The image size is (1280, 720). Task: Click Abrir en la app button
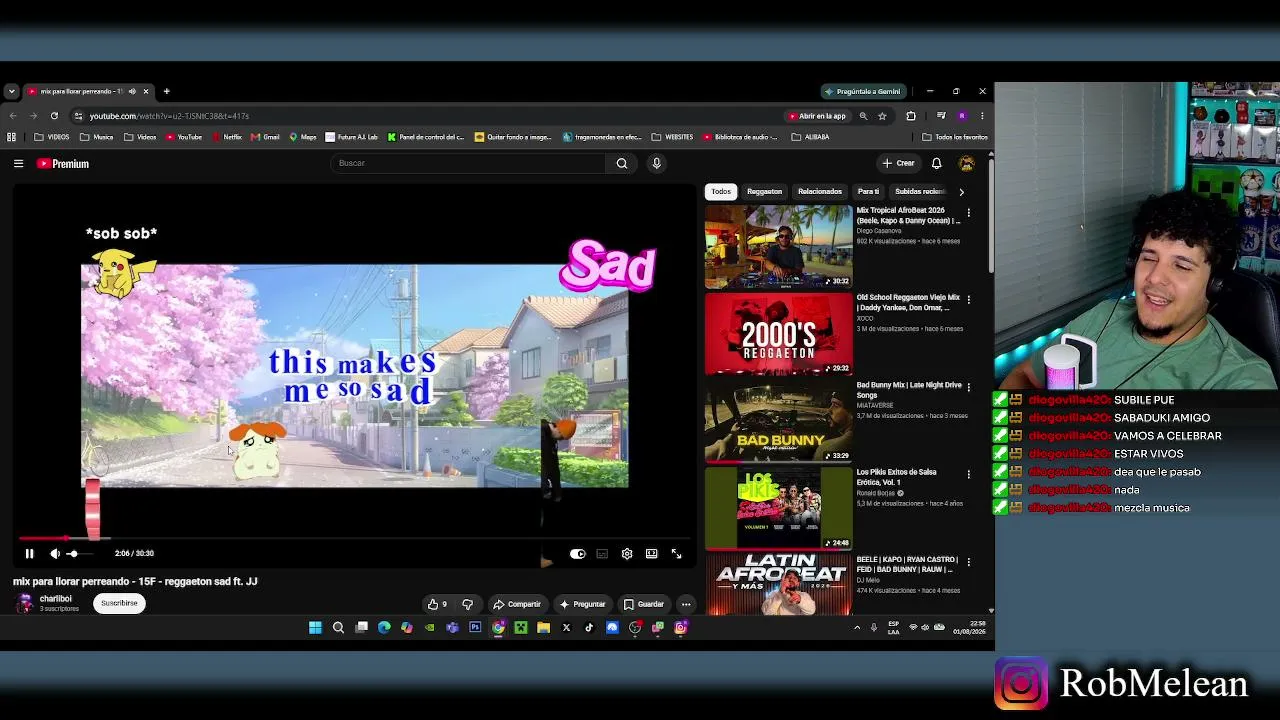[818, 116]
